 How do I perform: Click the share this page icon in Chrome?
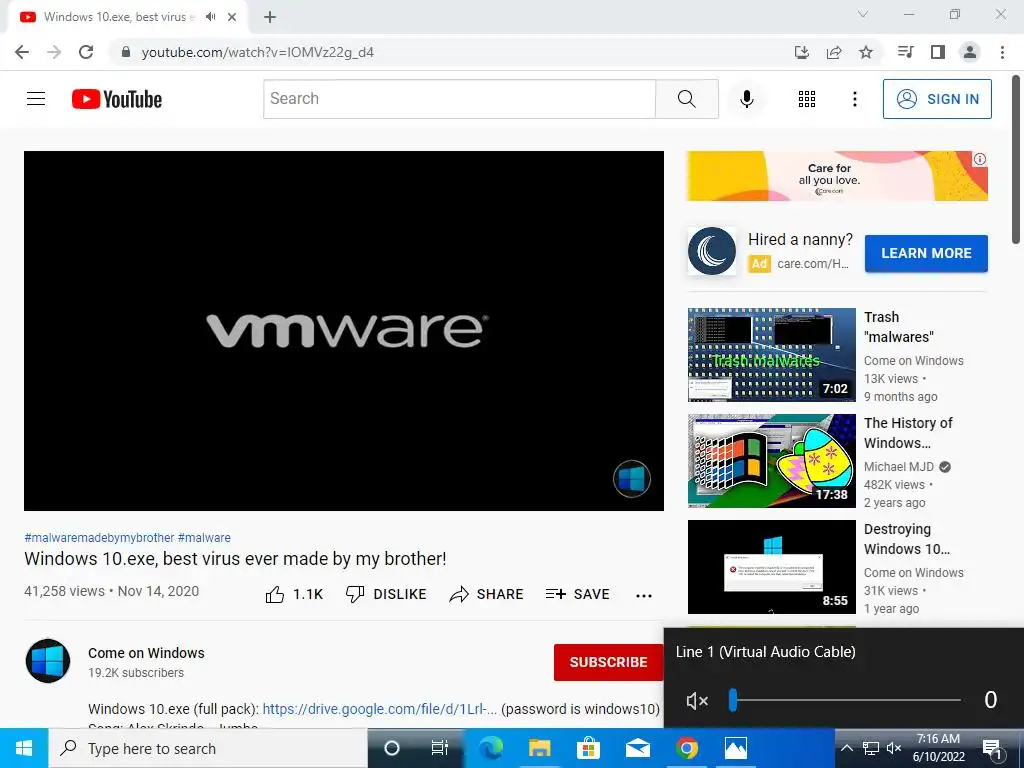834,52
